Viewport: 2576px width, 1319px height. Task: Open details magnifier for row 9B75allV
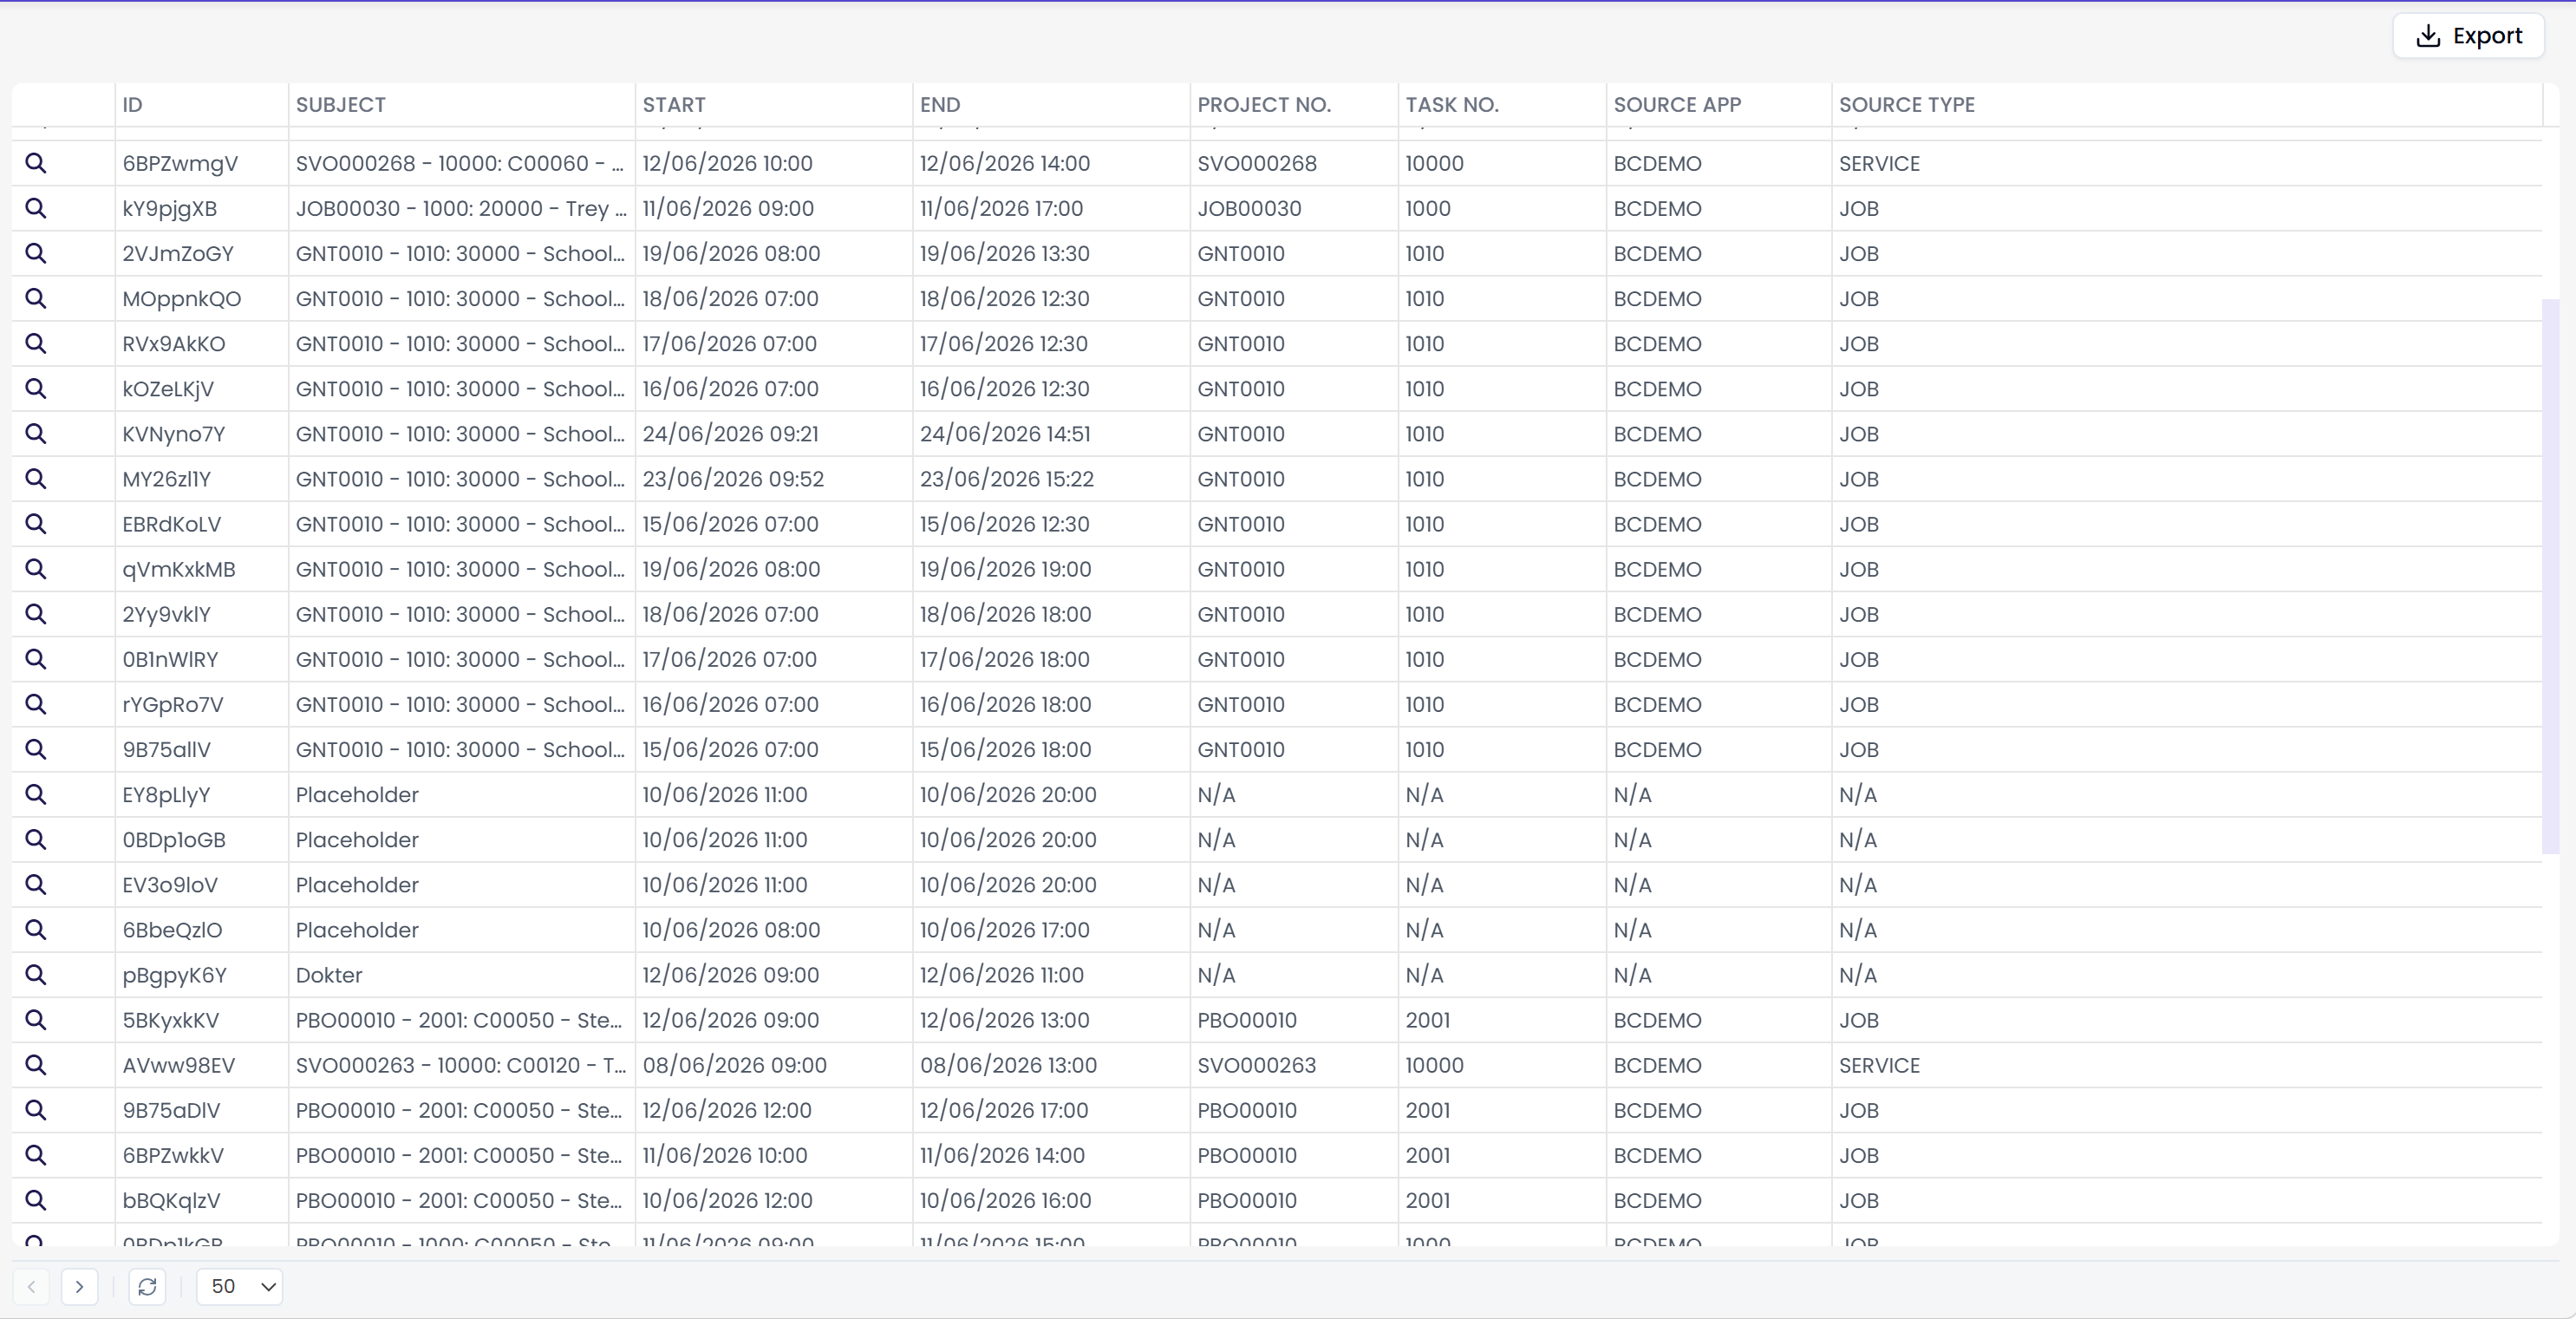(x=35, y=748)
